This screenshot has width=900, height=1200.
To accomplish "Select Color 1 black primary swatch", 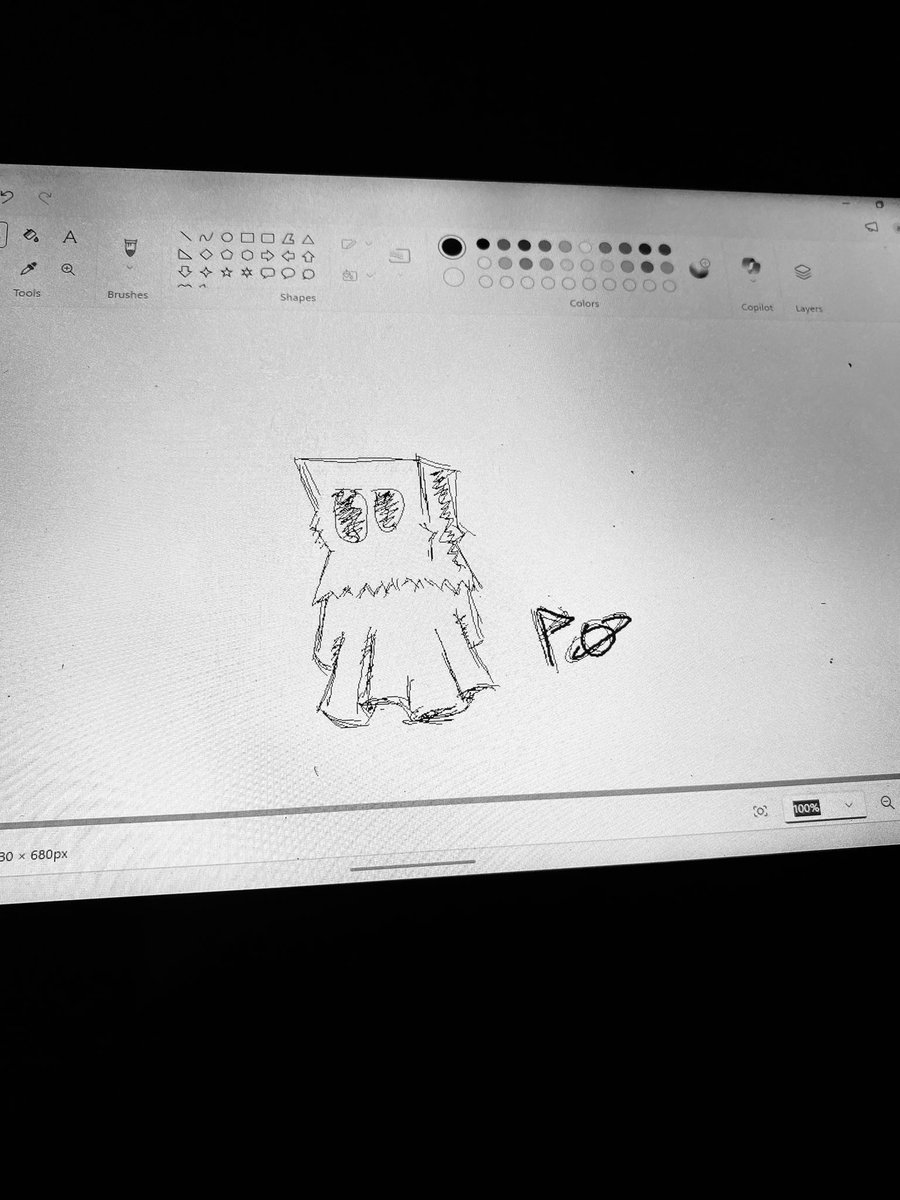I will [452, 246].
